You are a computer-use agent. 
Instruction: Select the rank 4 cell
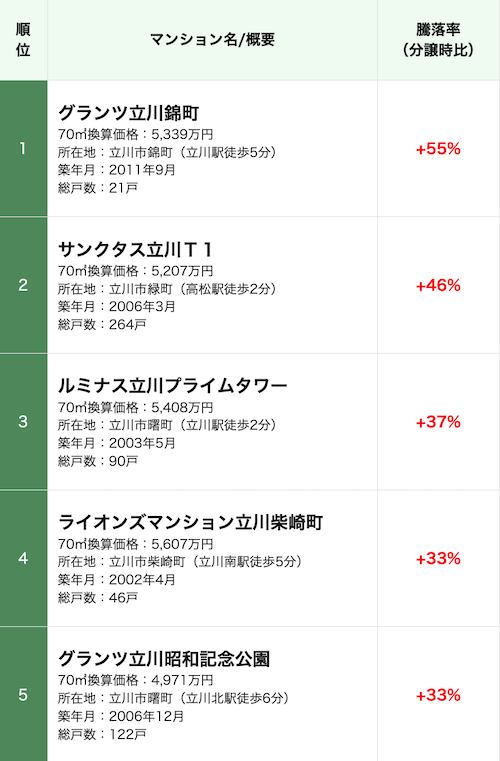pyautogui.click(x=23, y=558)
